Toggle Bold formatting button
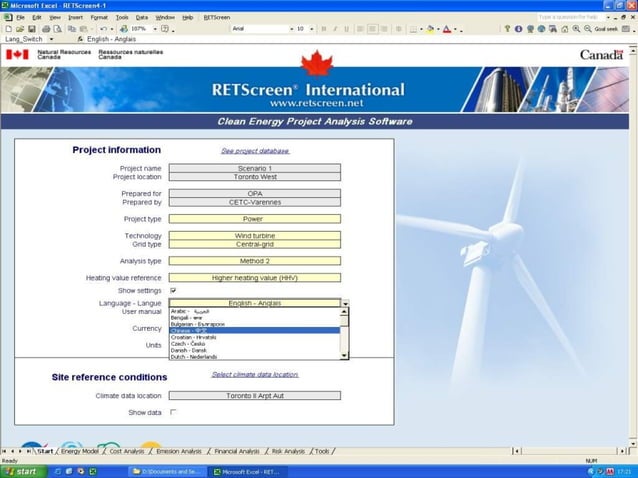 (326, 29)
